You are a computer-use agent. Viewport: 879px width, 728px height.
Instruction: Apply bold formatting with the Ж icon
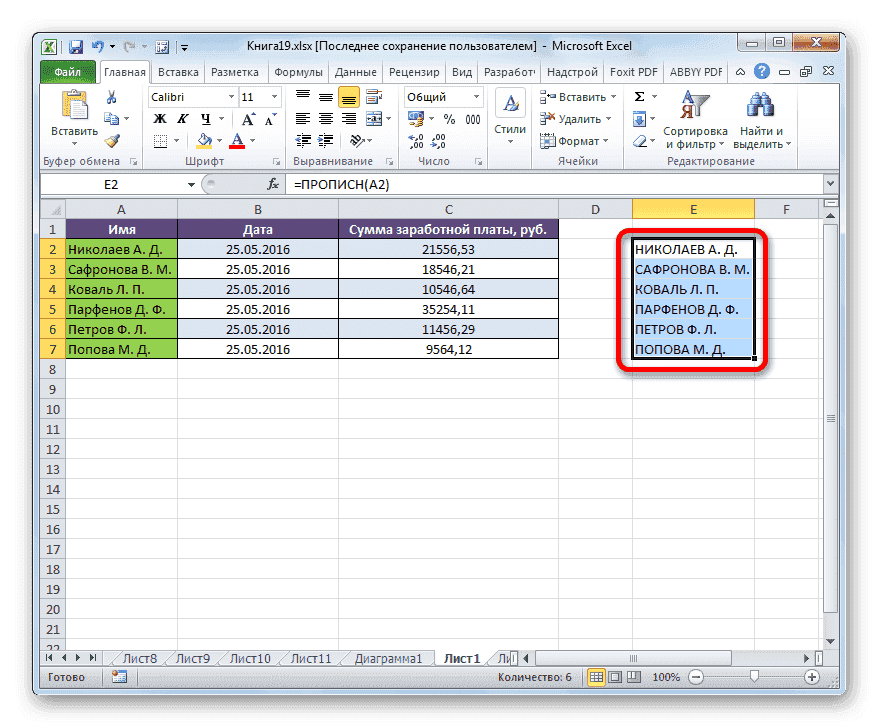click(159, 118)
